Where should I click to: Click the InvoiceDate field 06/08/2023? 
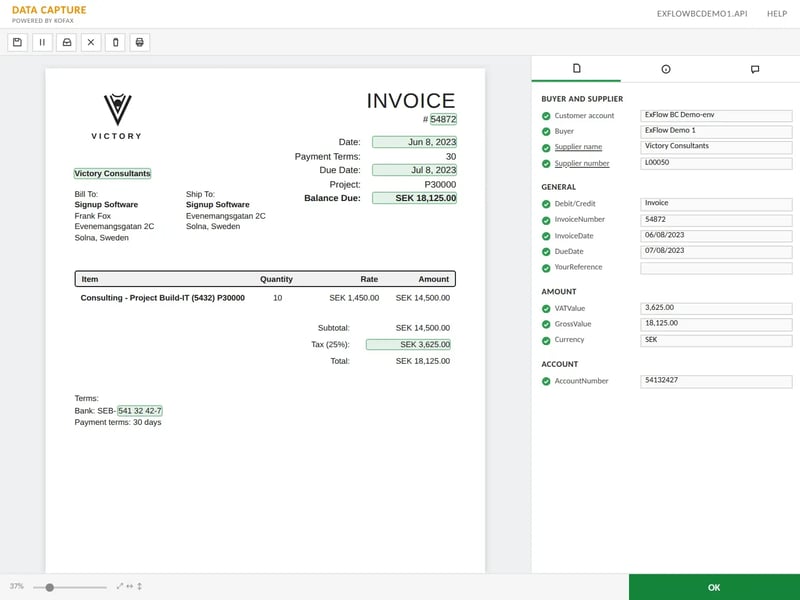click(716, 236)
